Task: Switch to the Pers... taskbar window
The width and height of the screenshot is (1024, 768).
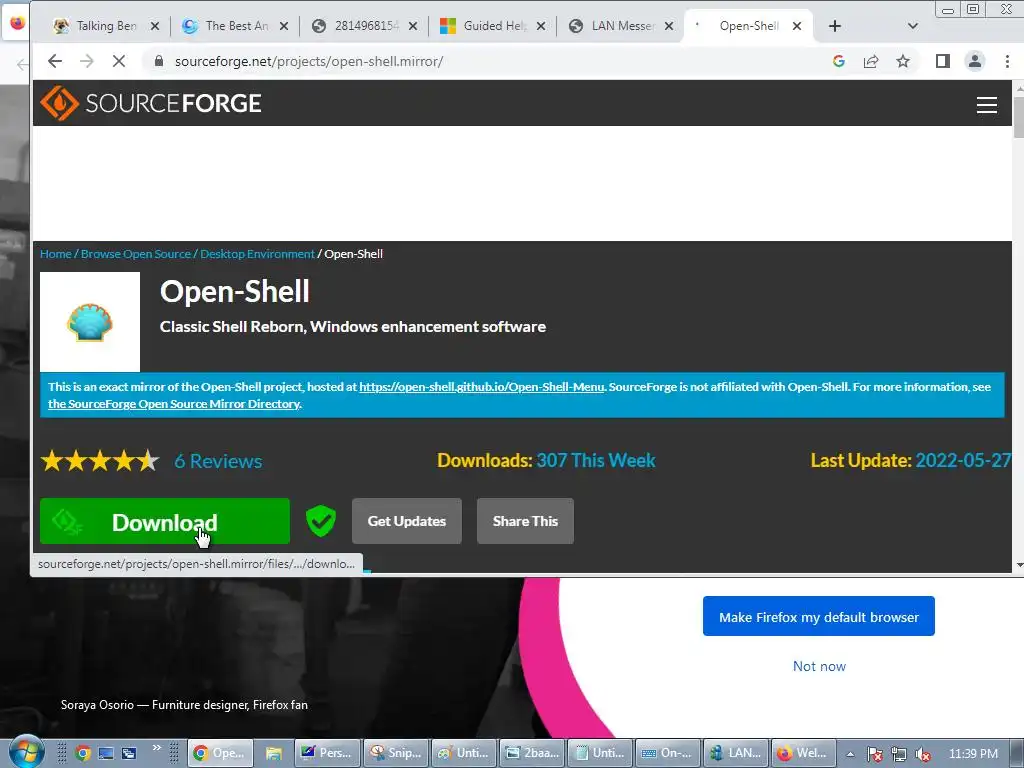Action: tap(327, 754)
